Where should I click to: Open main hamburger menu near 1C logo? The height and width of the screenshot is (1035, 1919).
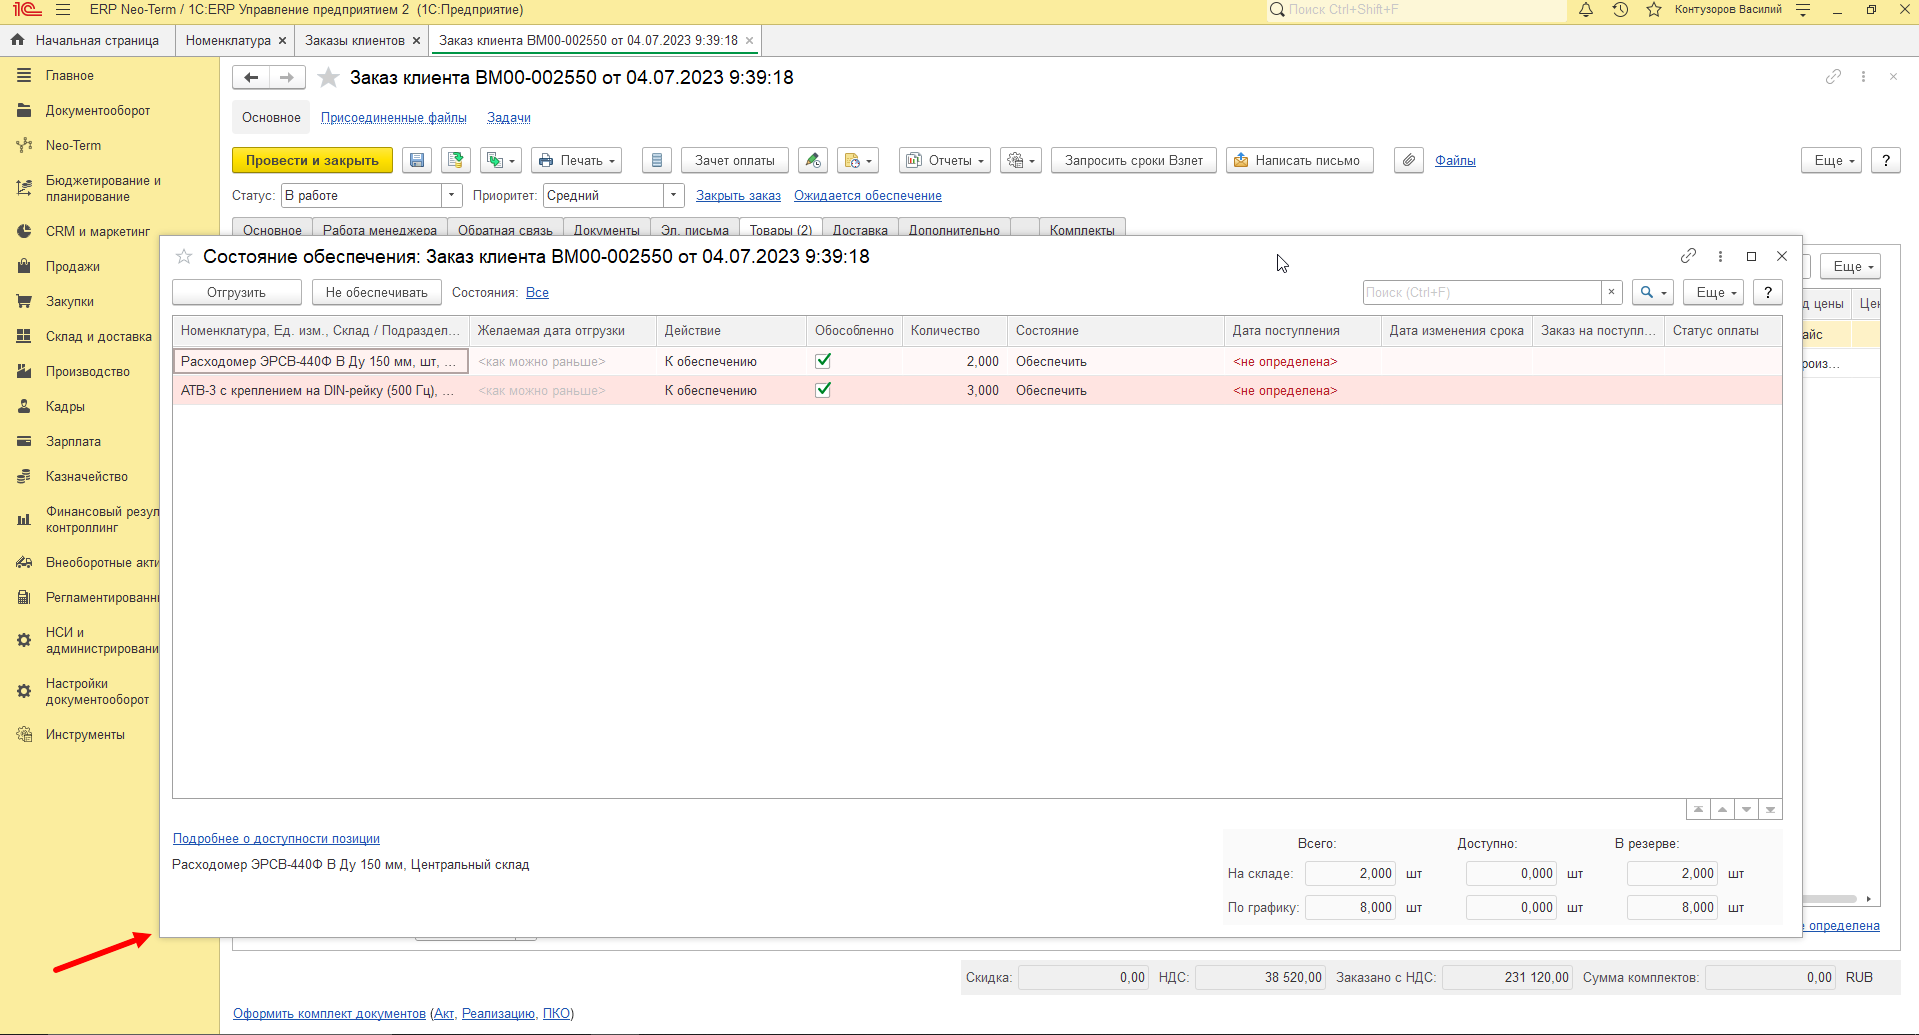click(x=63, y=10)
